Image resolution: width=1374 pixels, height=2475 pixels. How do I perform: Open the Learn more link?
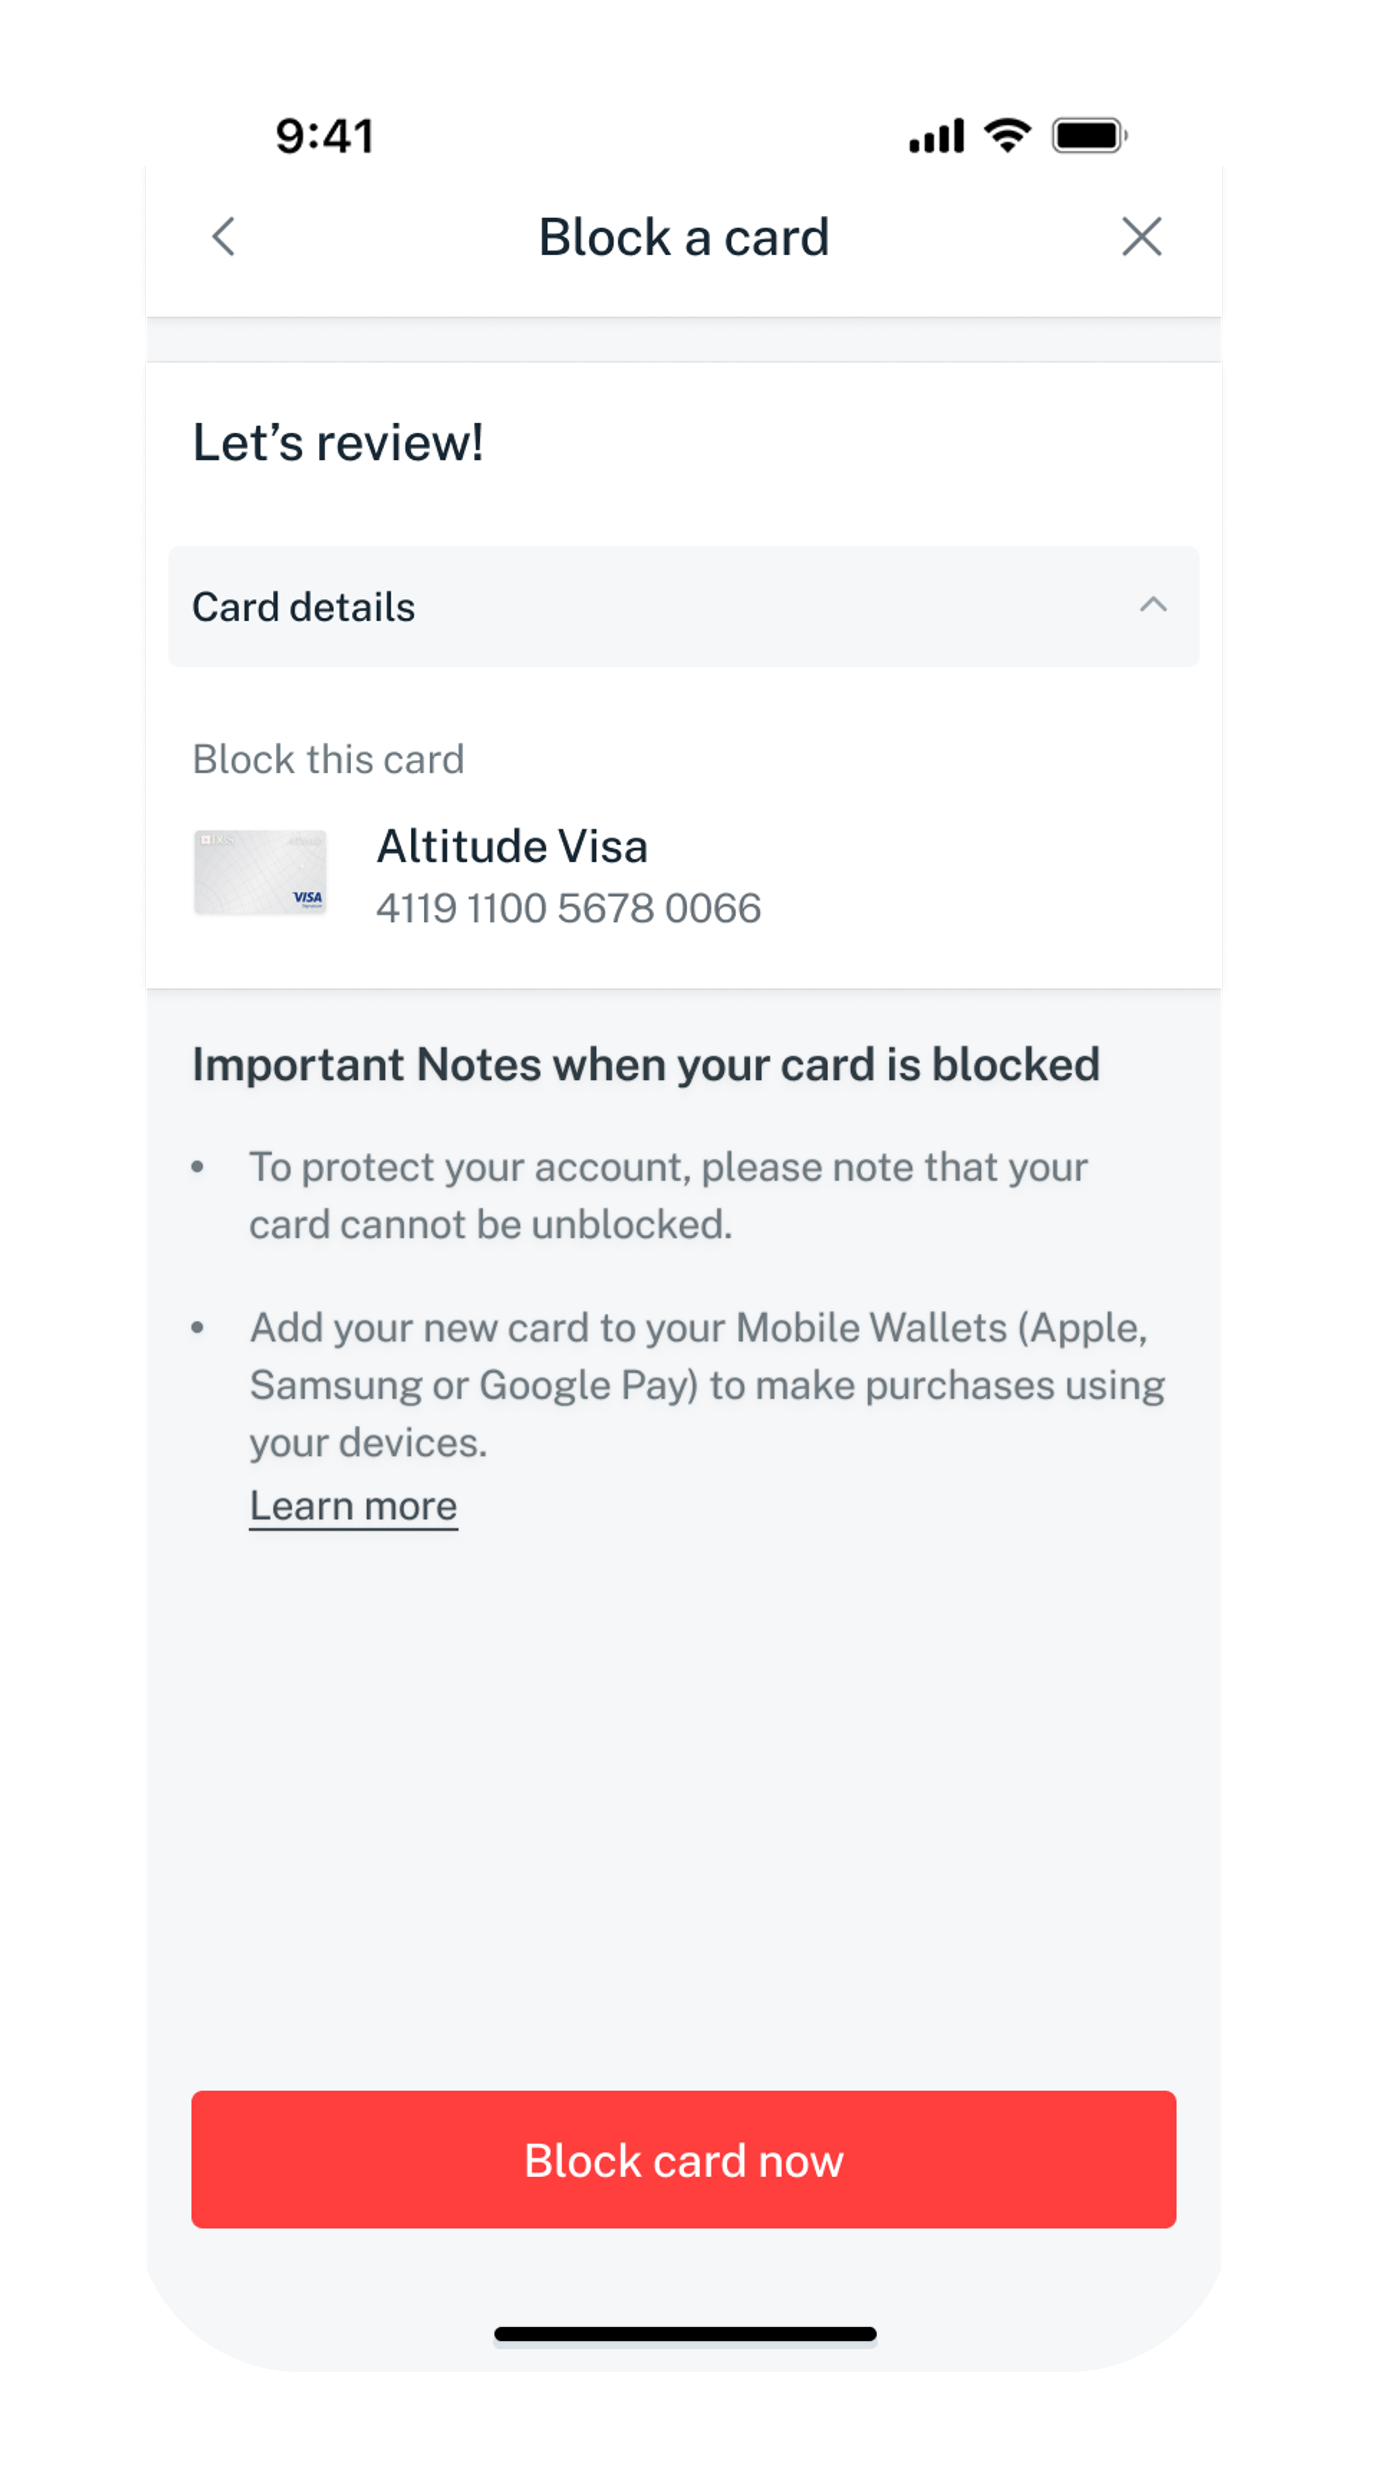click(353, 1506)
